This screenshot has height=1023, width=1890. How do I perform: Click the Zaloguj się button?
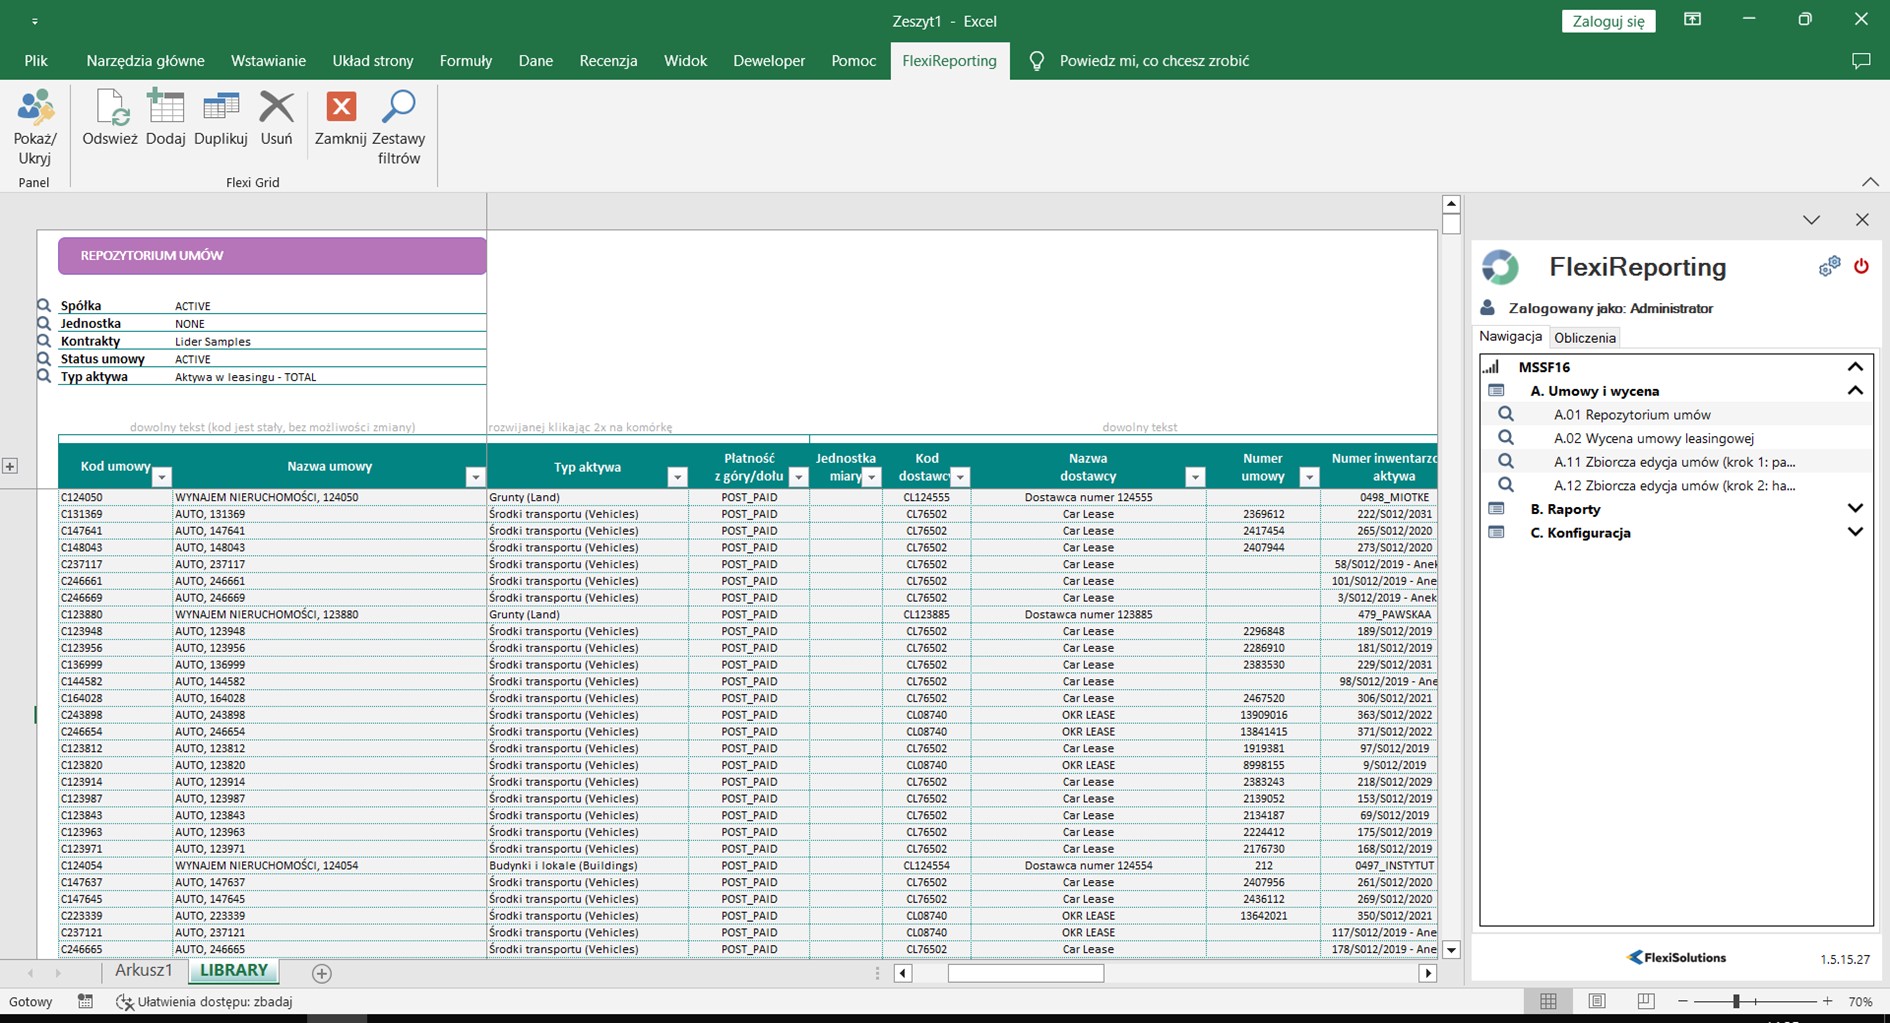click(x=1608, y=21)
